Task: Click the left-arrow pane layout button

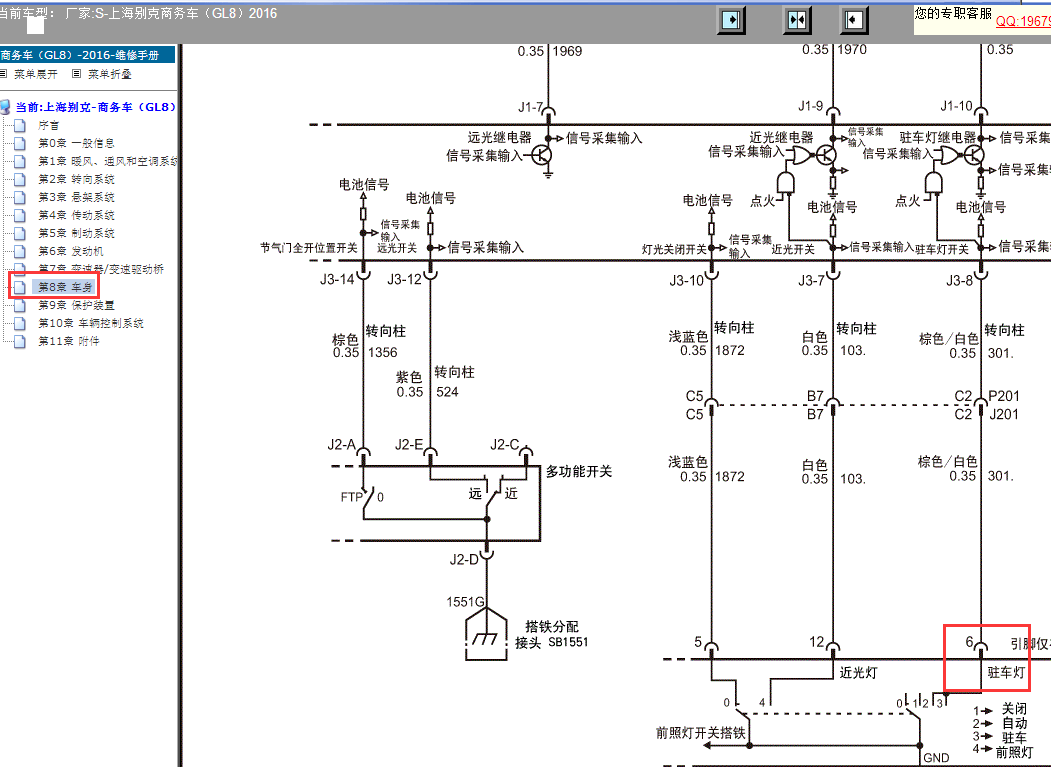Action: pos(853,19)
